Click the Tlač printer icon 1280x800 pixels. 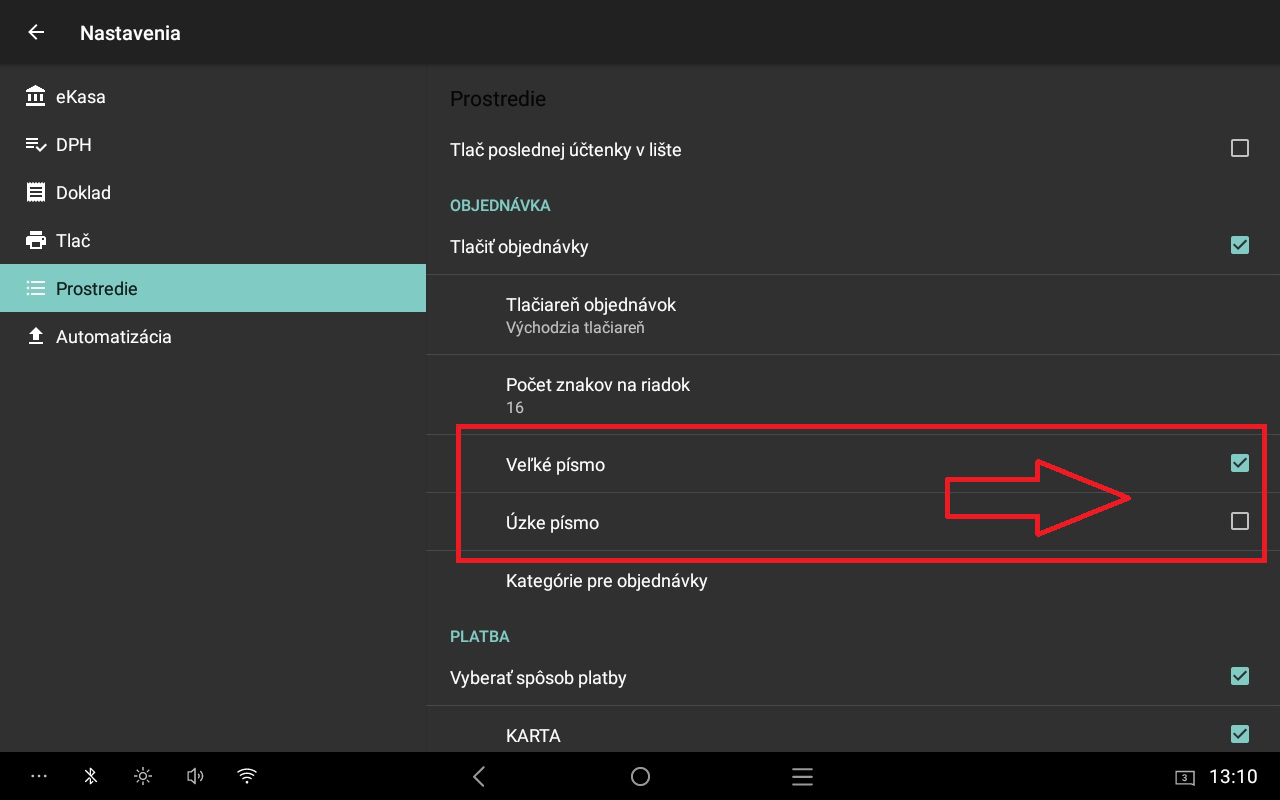36,241
